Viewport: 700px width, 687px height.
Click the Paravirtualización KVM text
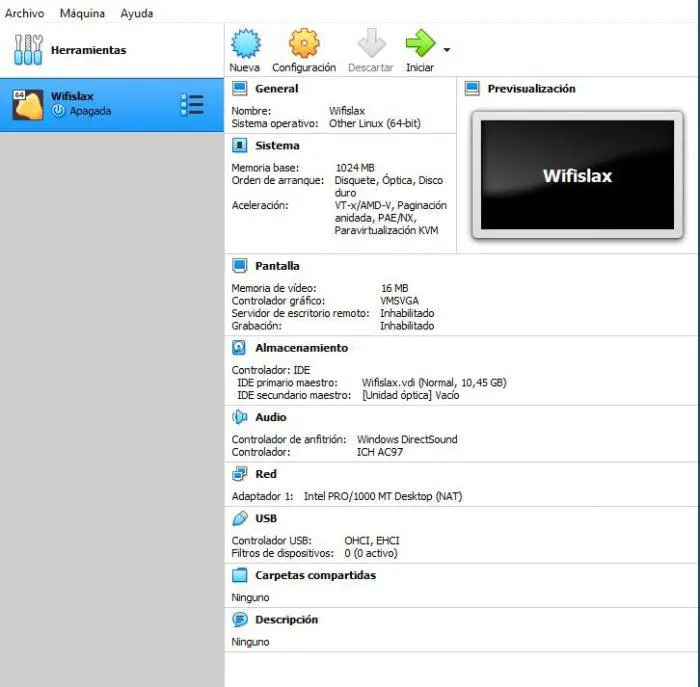[x=386, y=230]
